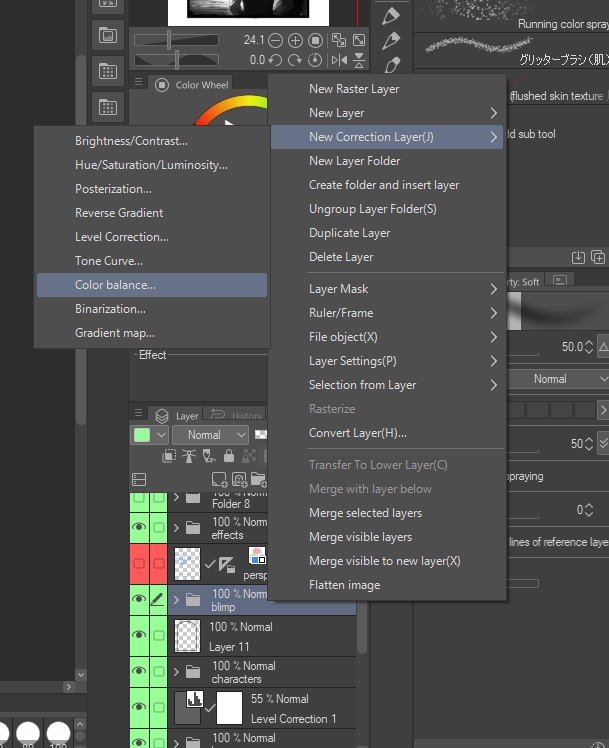Click the duplicate sub tool icon

point(598,258)
